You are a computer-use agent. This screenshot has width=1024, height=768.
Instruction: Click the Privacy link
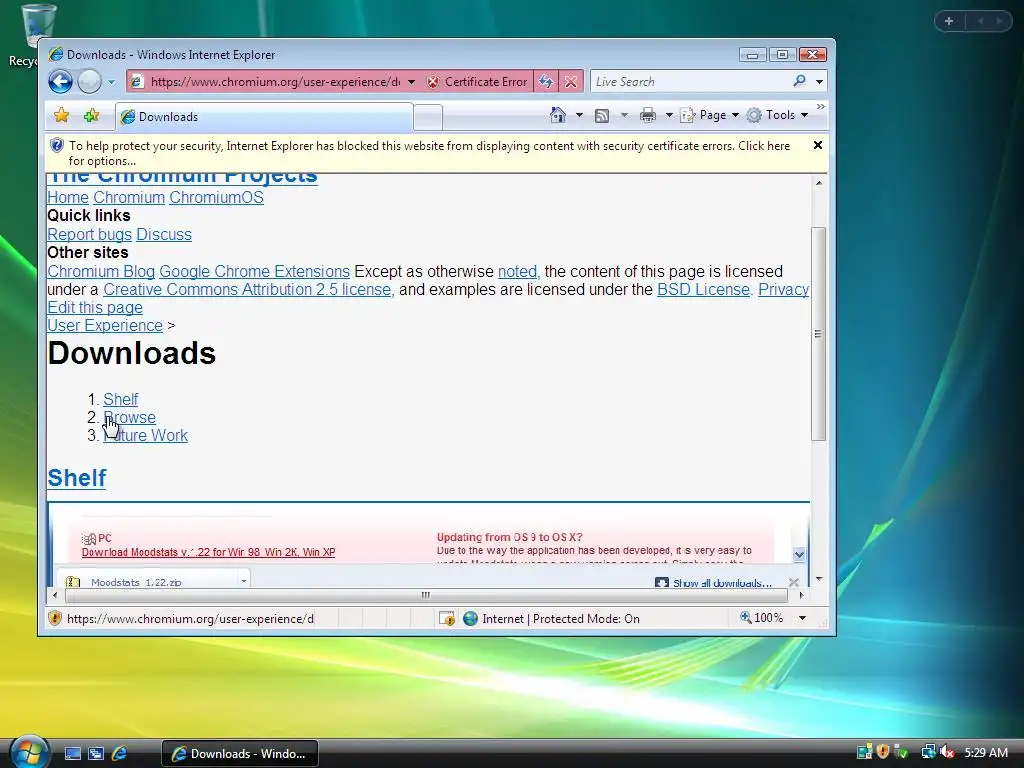783,289
